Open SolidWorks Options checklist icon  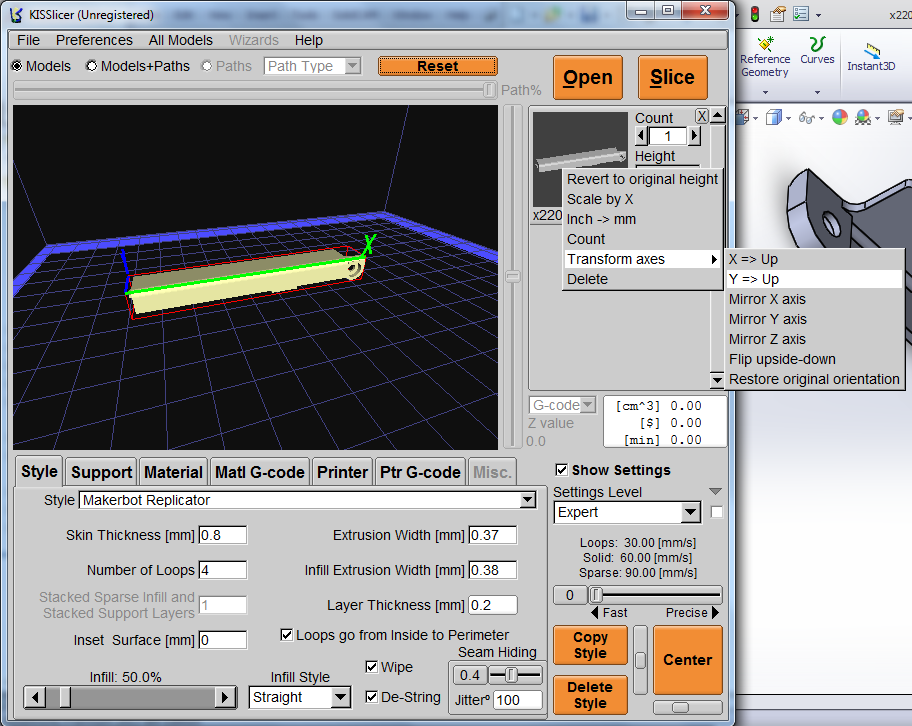point(801,14)
